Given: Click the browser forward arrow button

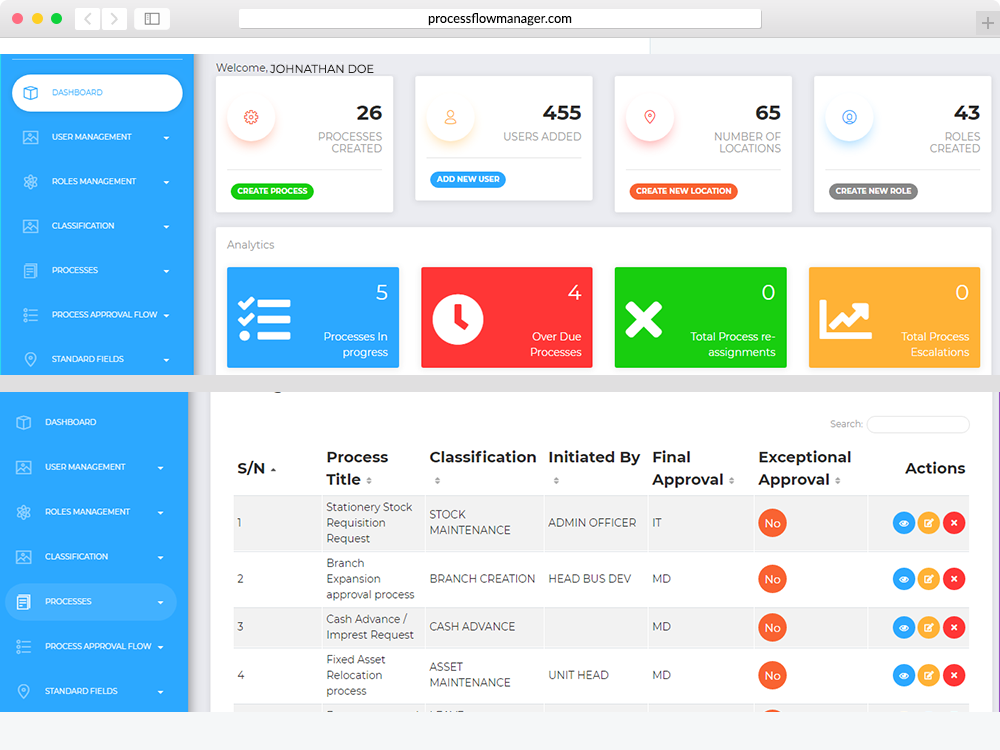Looking at the screenshot, I should 114,18.
